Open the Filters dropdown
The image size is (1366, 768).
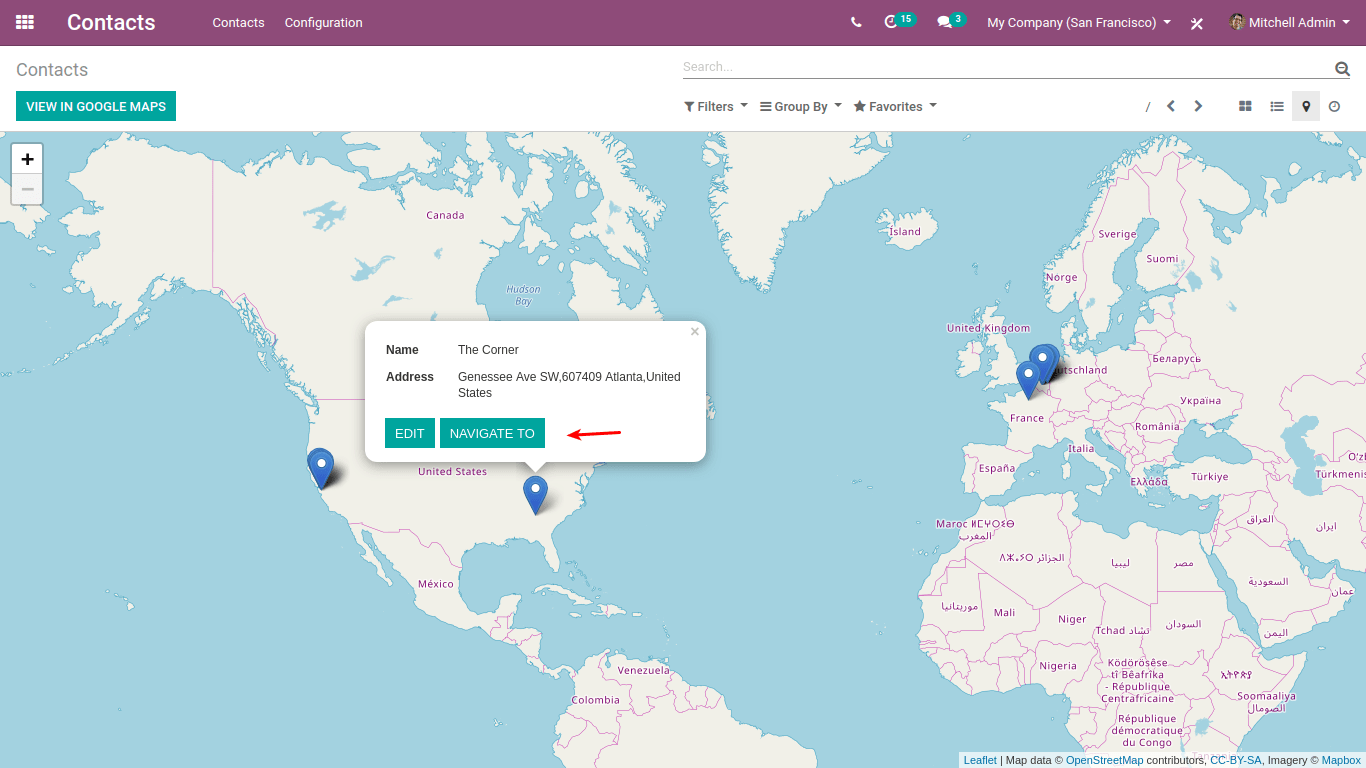pos(716,106)
